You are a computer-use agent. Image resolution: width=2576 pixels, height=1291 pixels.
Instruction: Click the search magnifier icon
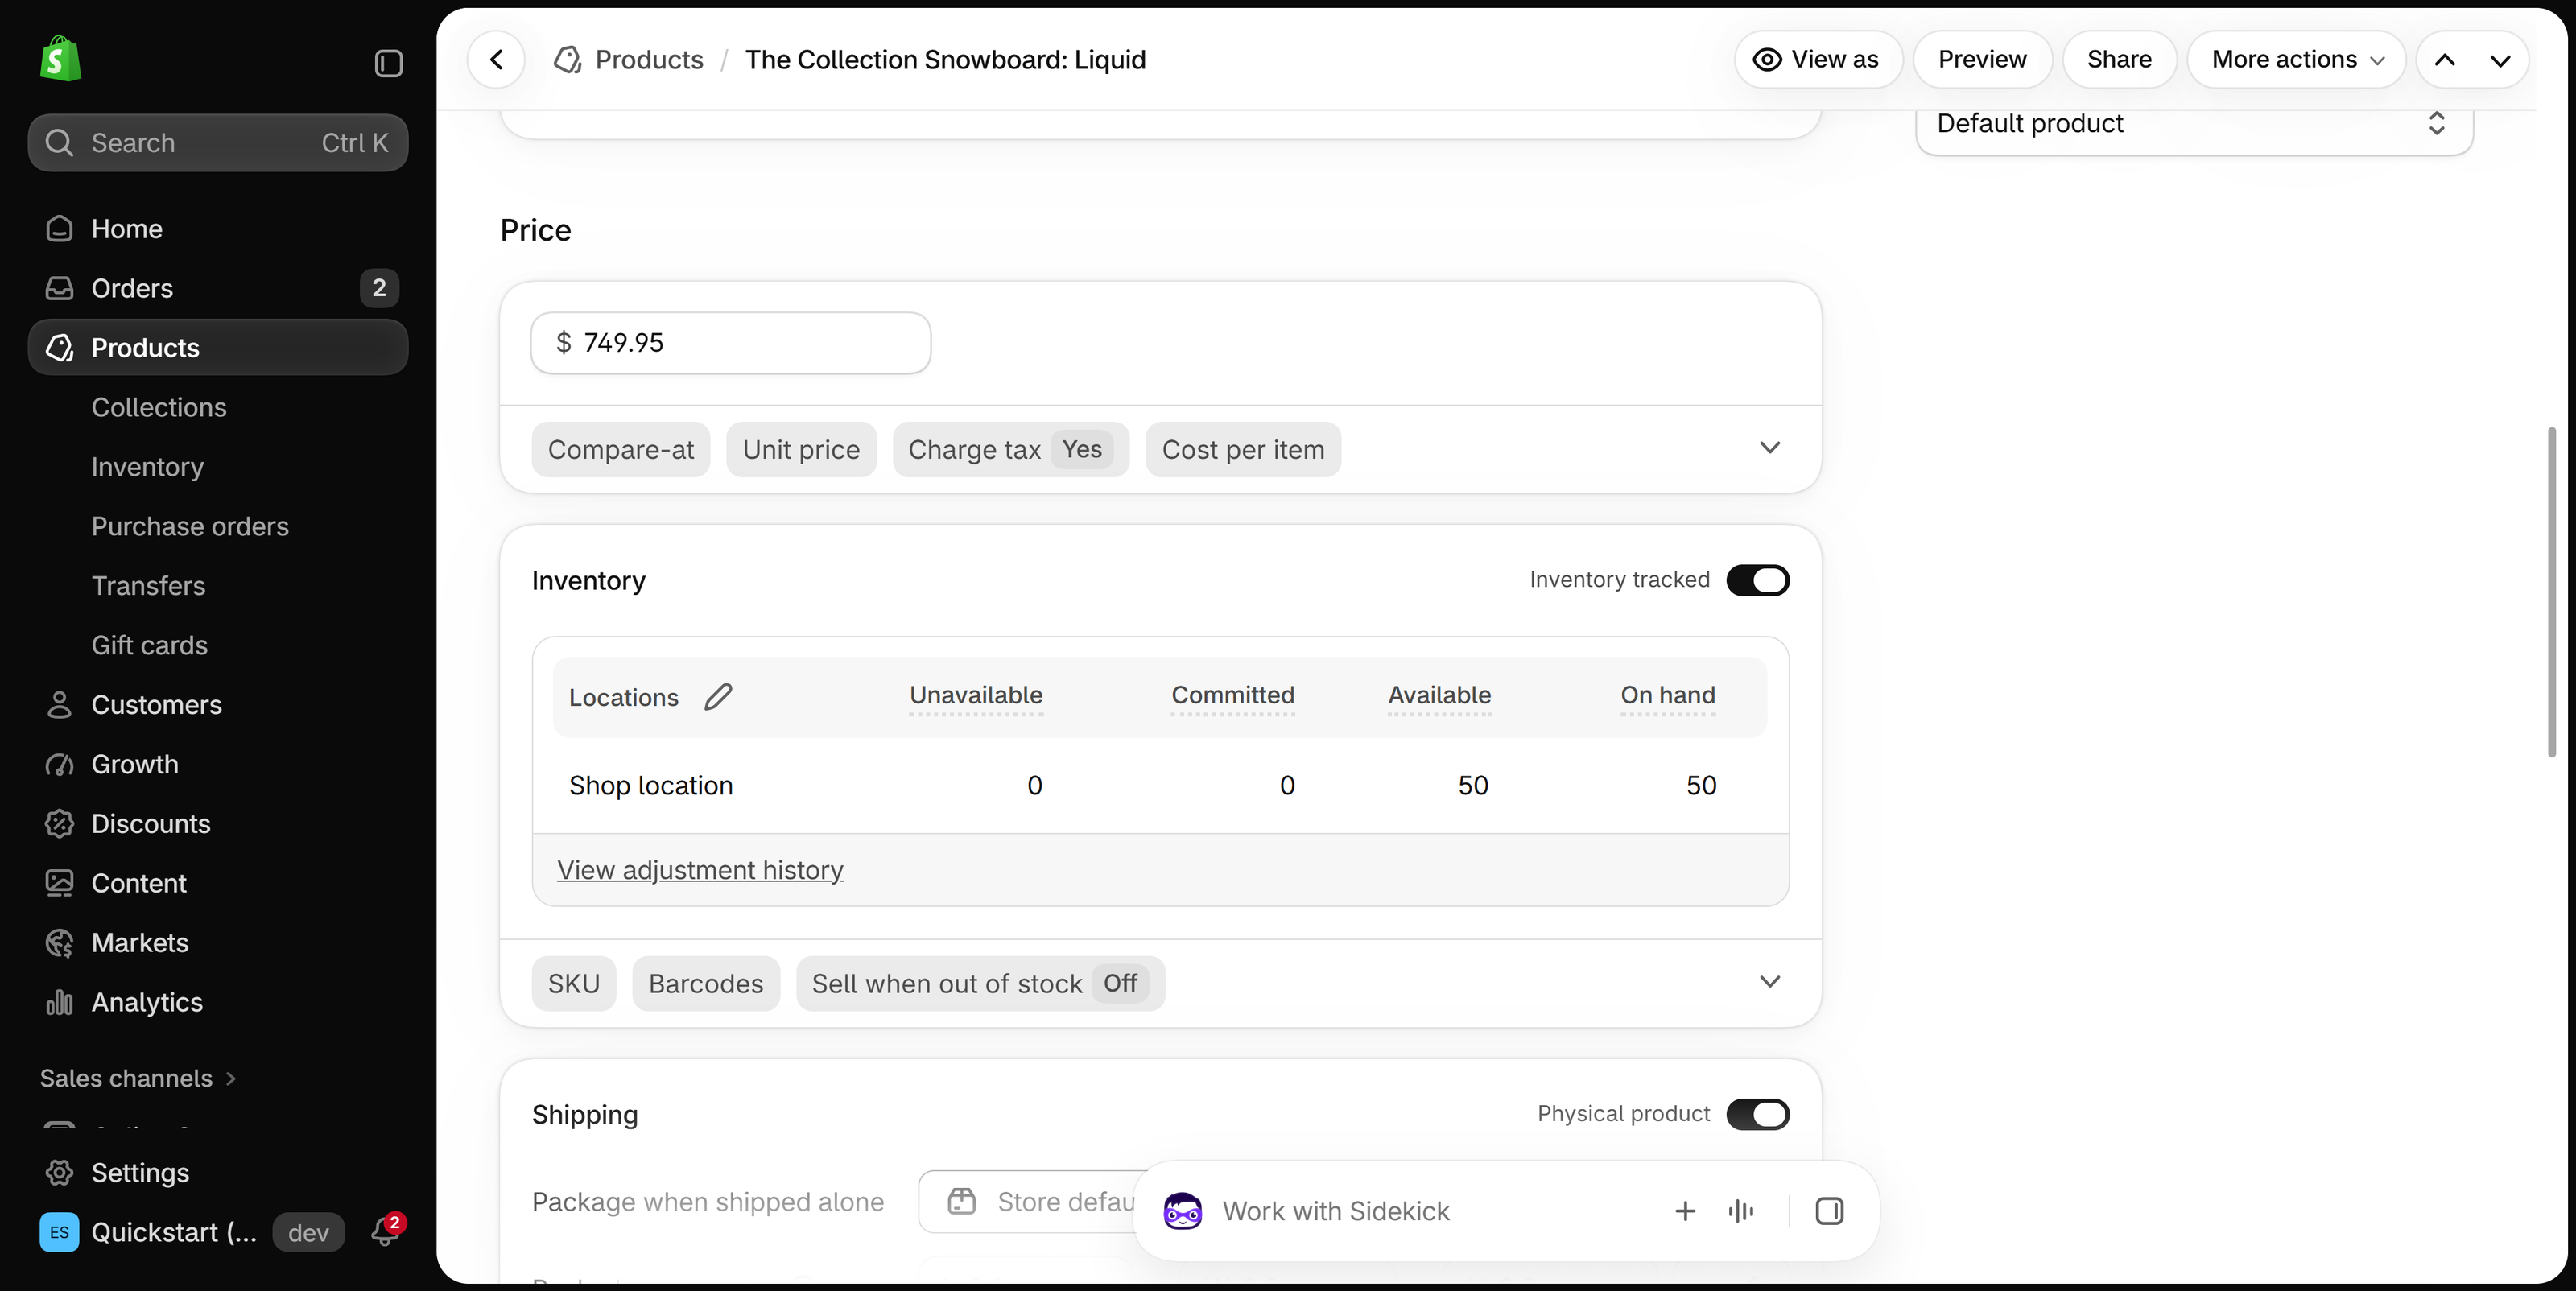click(59, 143)
